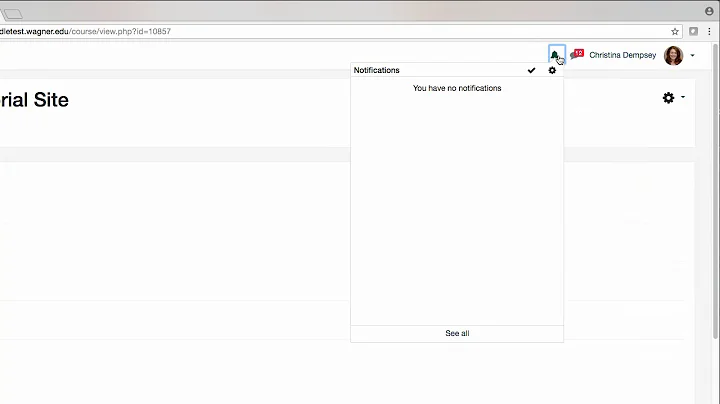Viewport: 720px width, 404px height.
Task: Bookmark this page with star icon
Action: [x=675, y=31]
